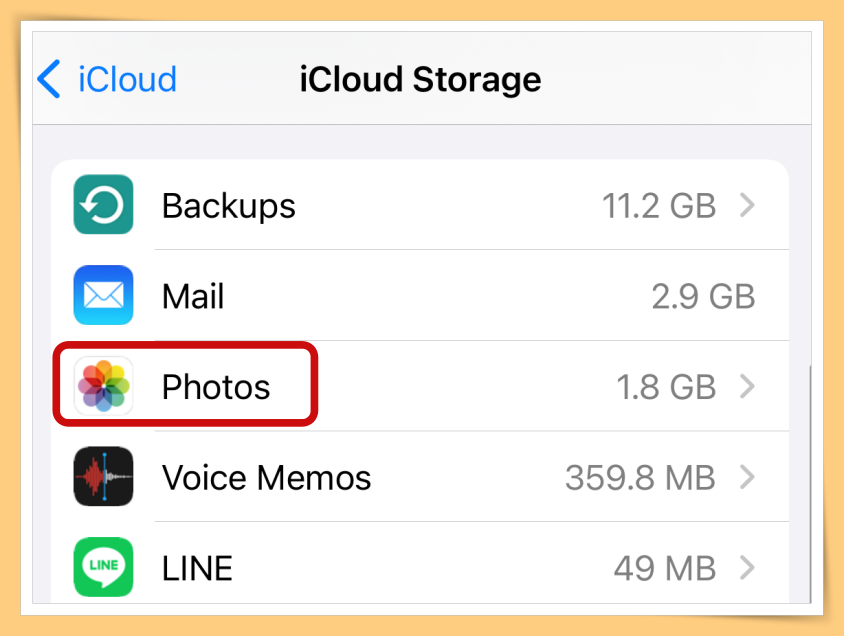Select the Backups row label
844x636 pixels.
(229, 206)
